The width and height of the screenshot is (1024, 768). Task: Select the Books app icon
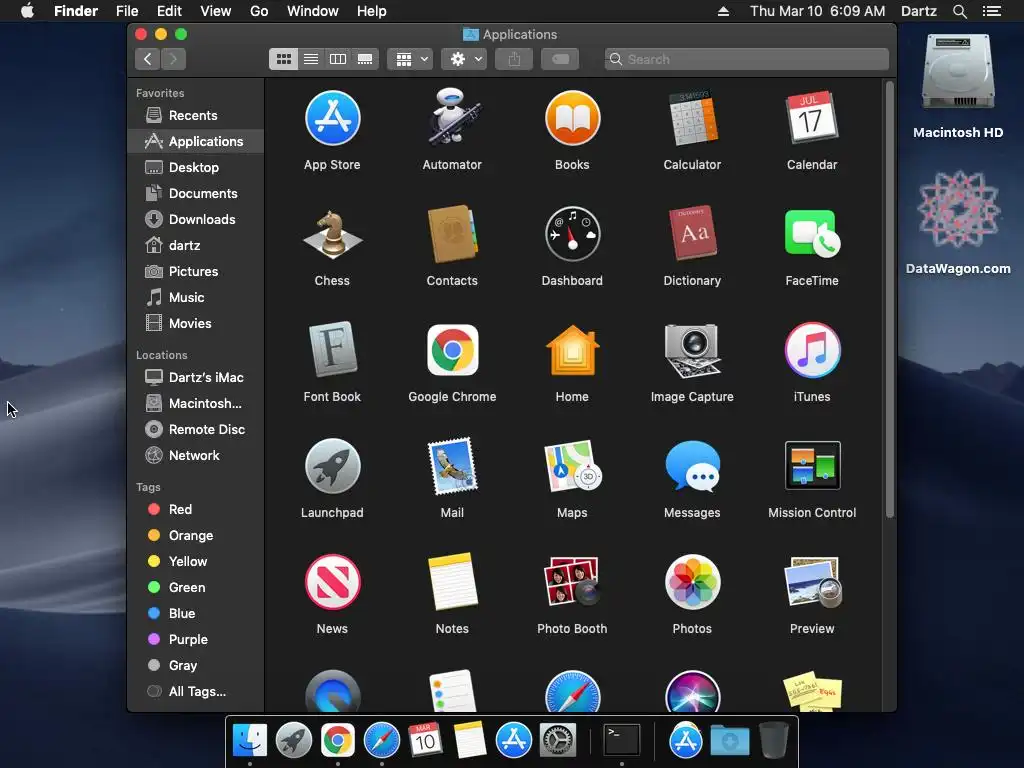[x=572, y=118]
